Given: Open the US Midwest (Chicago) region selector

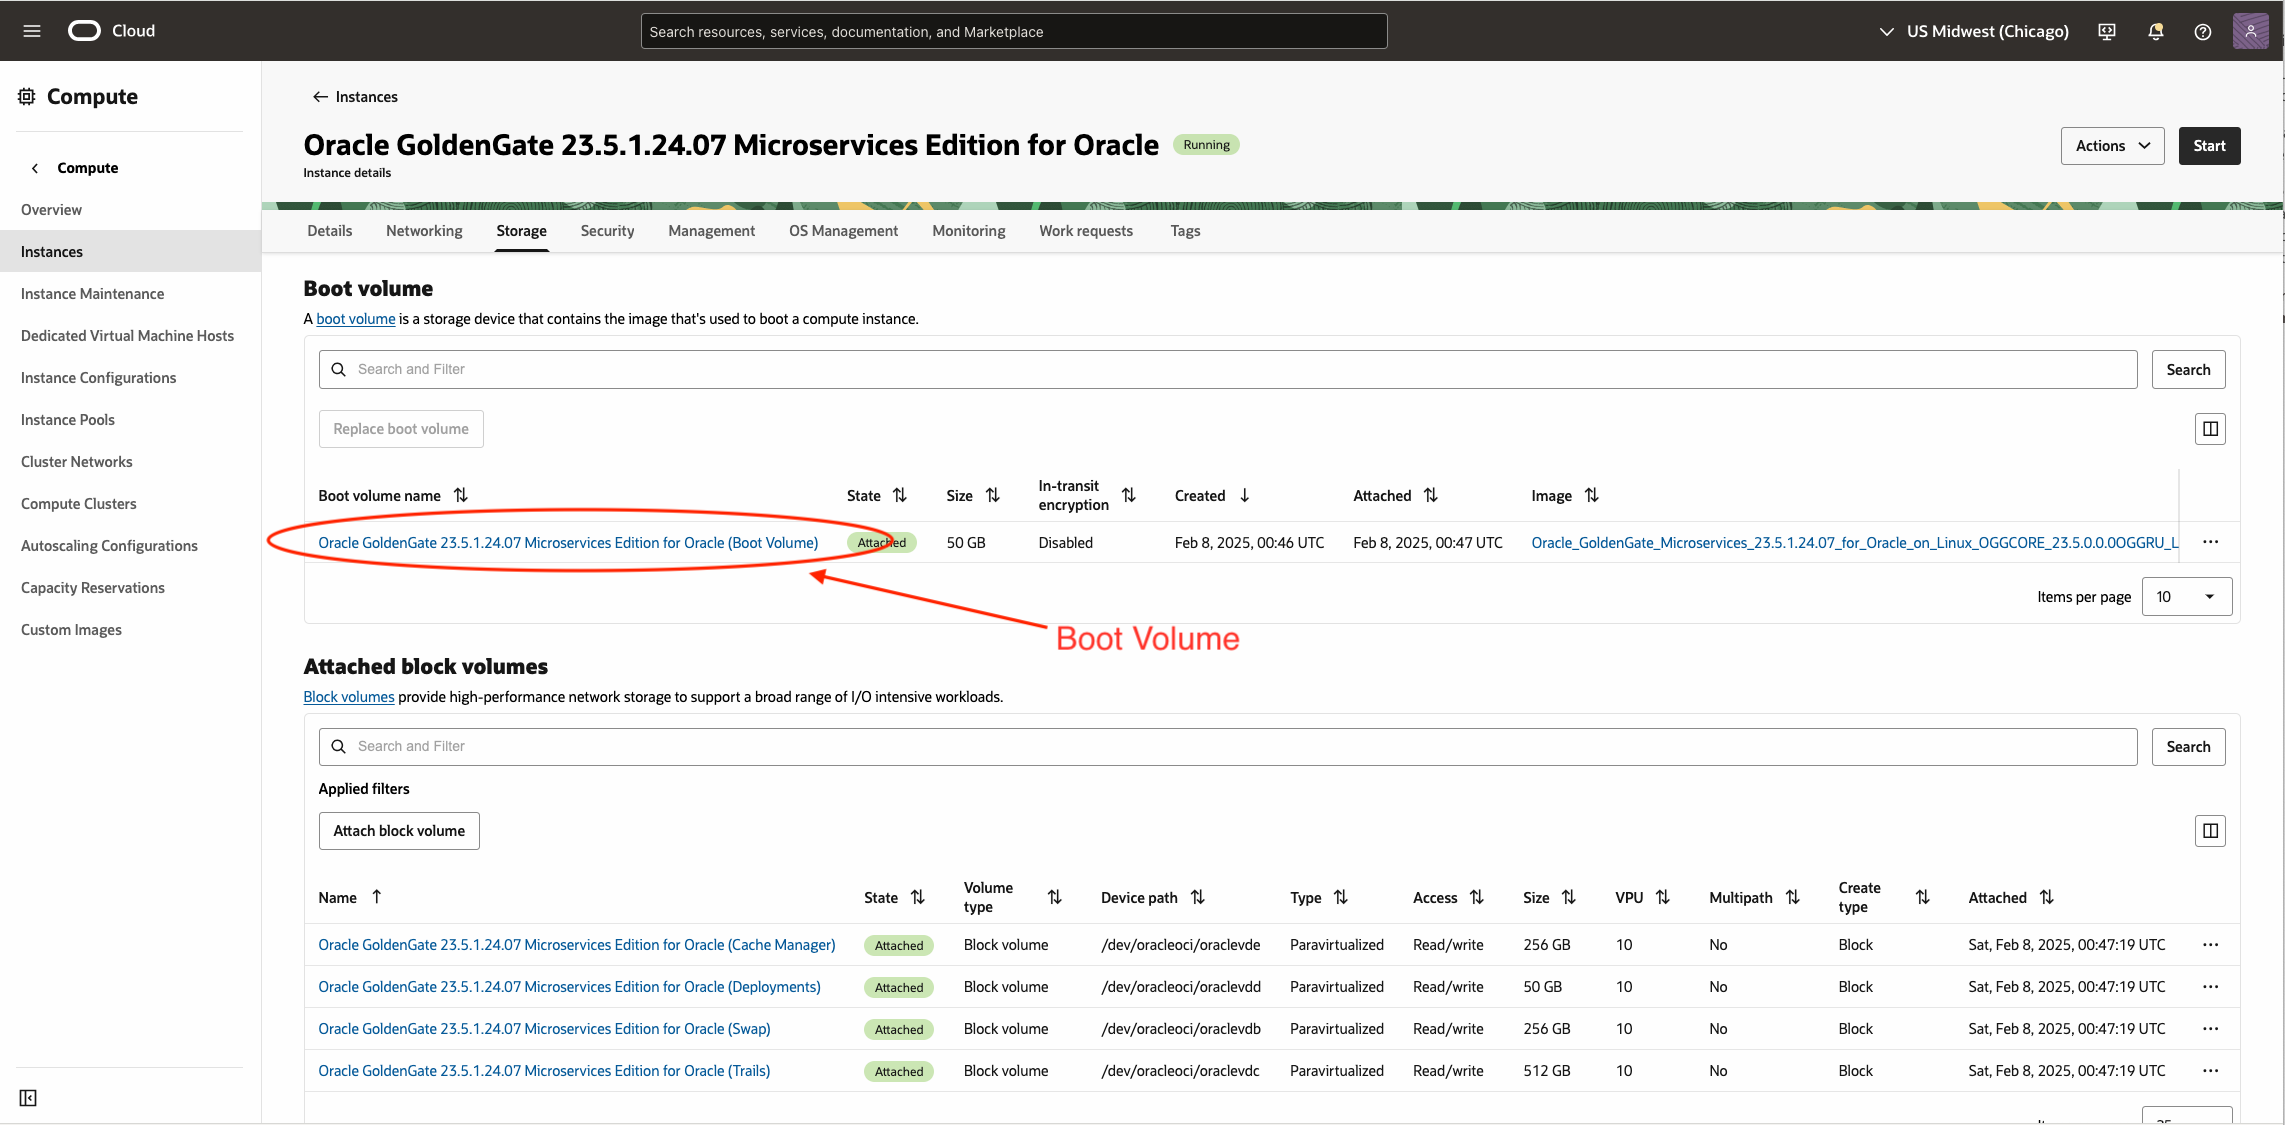Looking at the screenshot, I should tap(1974, 31).
